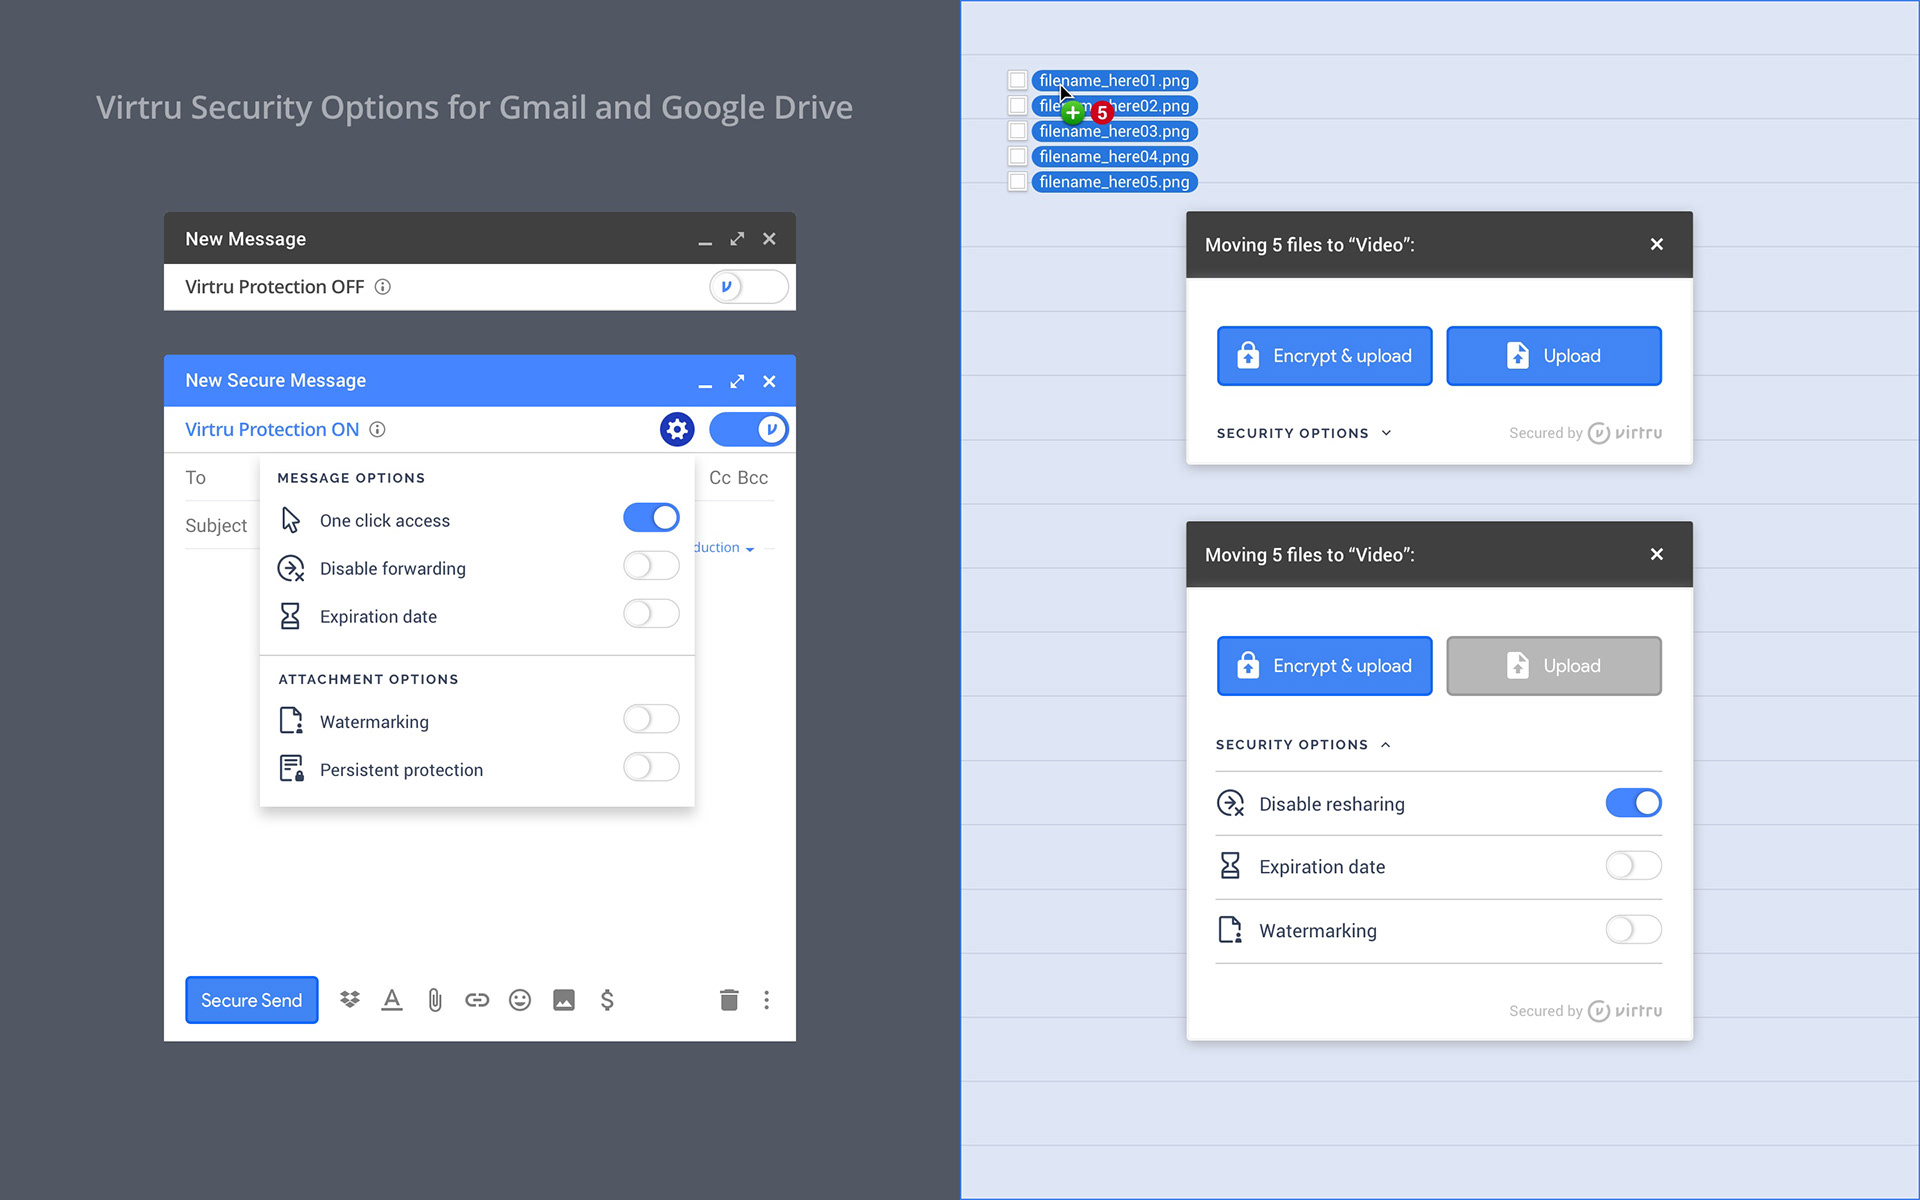Viewport: 1920px width, 1200px height.
Task: Click Watermarking document icon in Attachment Options
Action: 290,721
